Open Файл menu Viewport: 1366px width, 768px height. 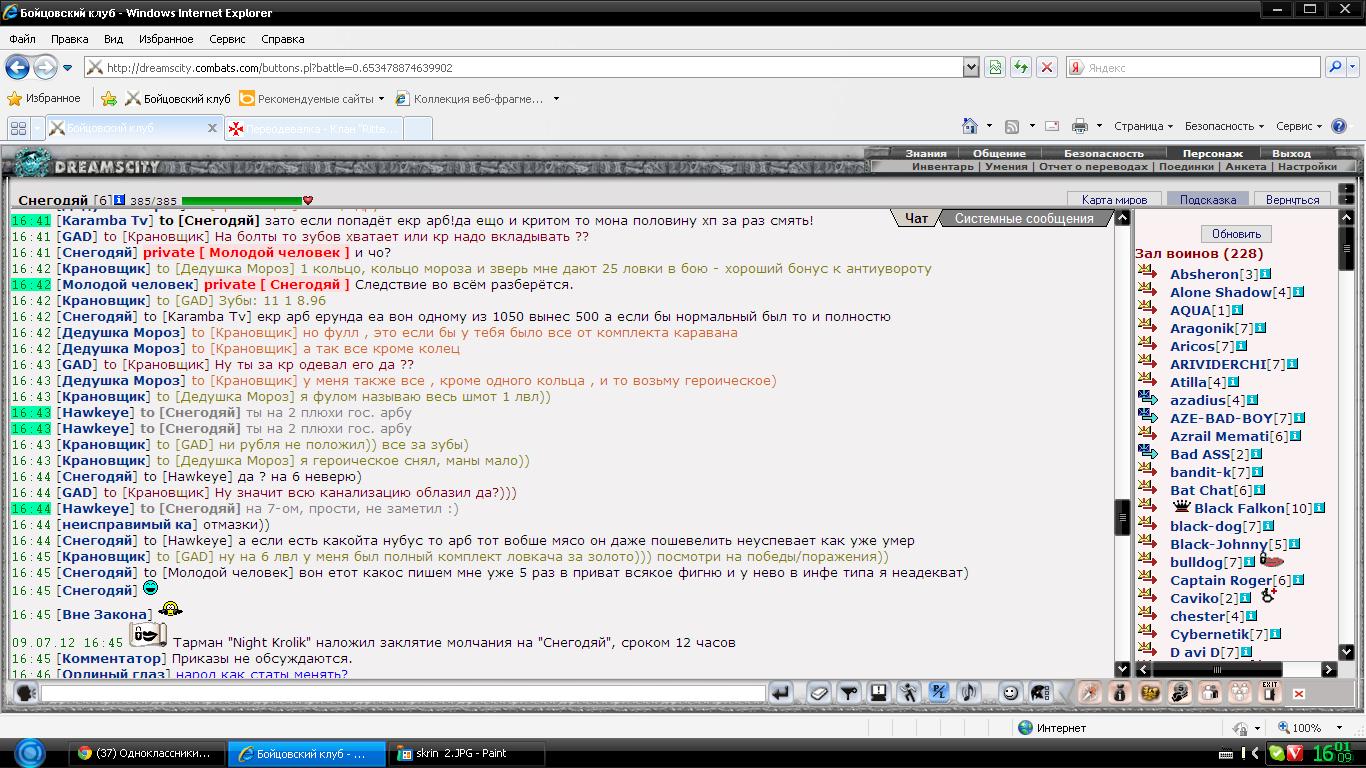(22, 39)
